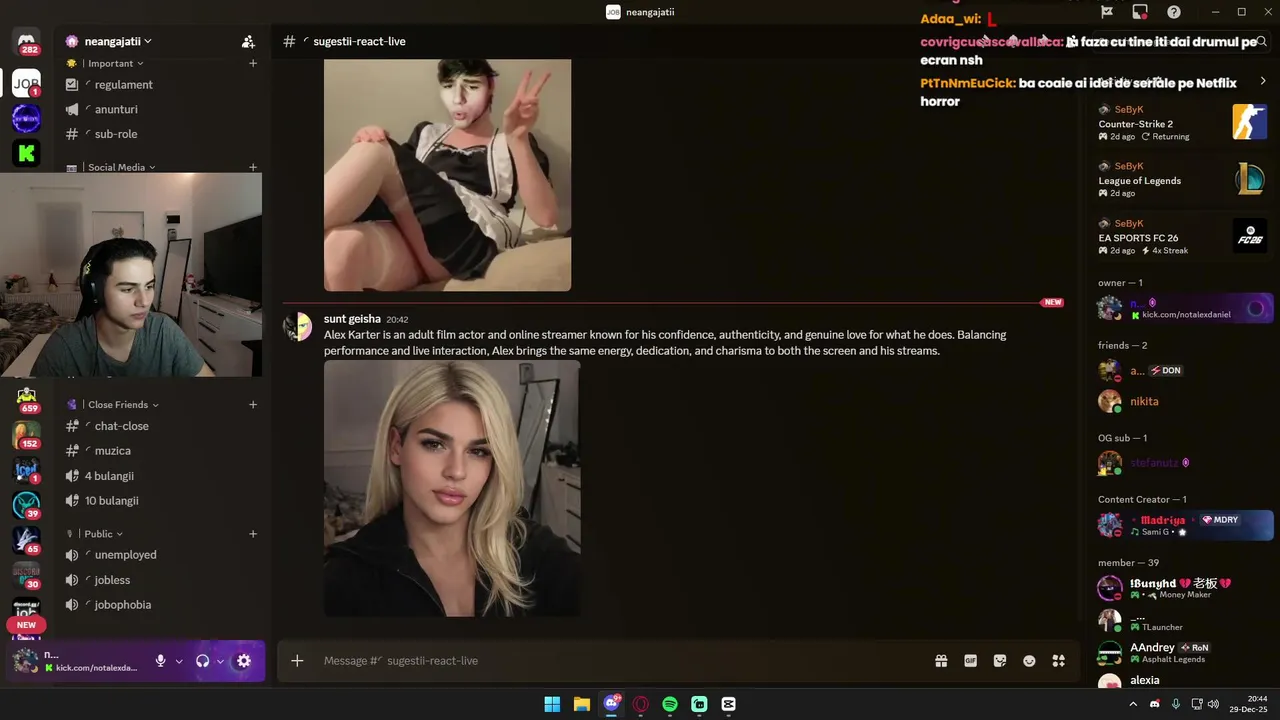Open sunt geisha username in chat

352,319
